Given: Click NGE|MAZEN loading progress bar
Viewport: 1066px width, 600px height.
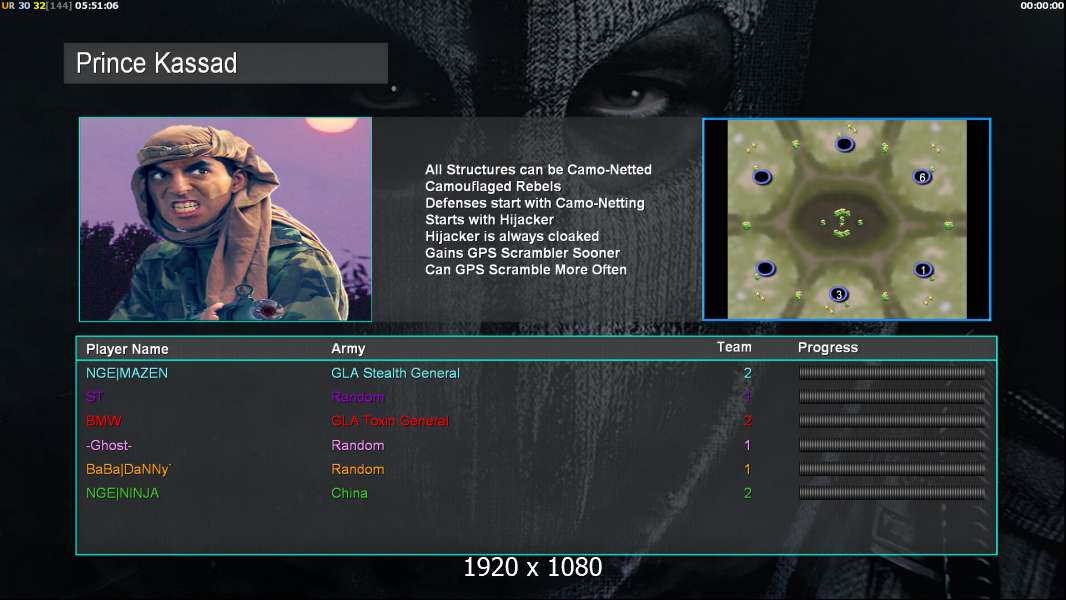Looking at the screenshot, I should click(x=892, y=372).
